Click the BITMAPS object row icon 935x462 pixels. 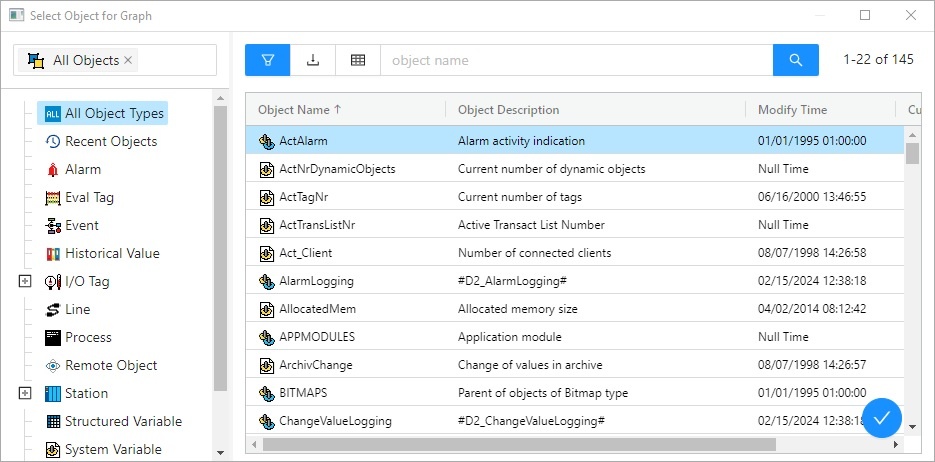267,393
